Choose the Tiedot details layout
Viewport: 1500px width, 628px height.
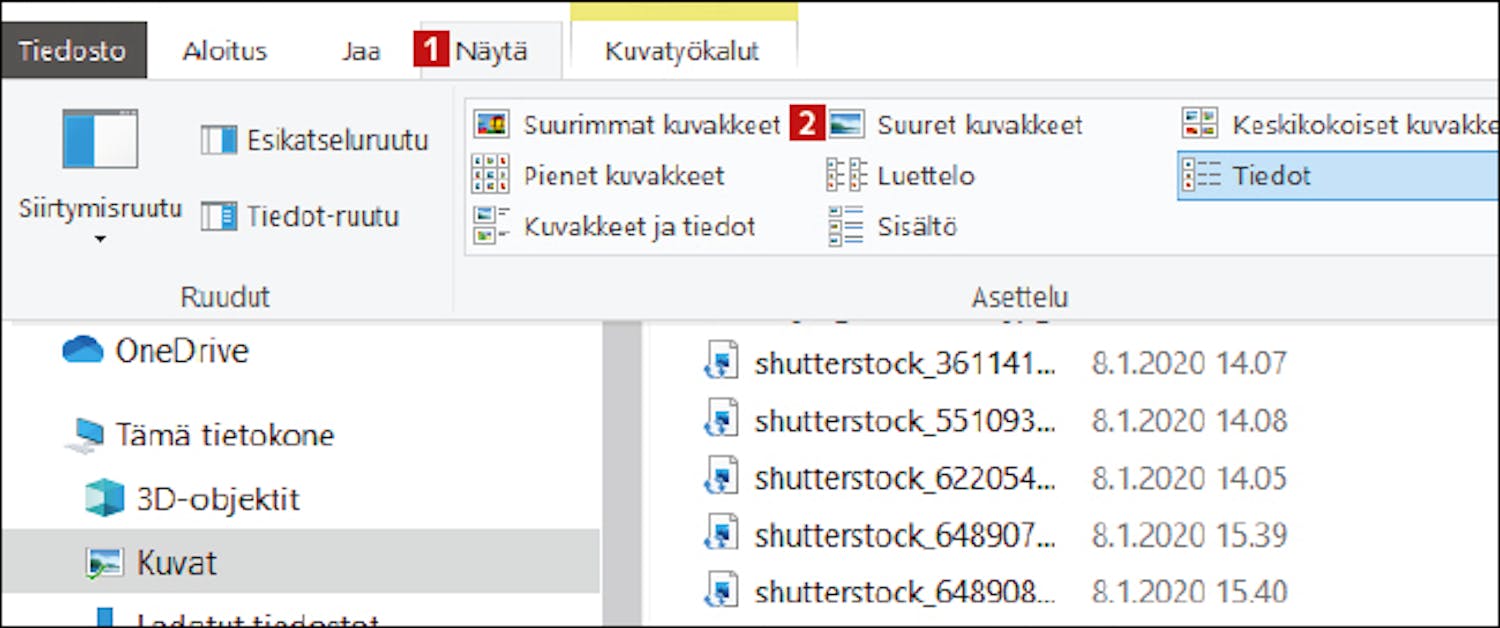[1339, 177]
